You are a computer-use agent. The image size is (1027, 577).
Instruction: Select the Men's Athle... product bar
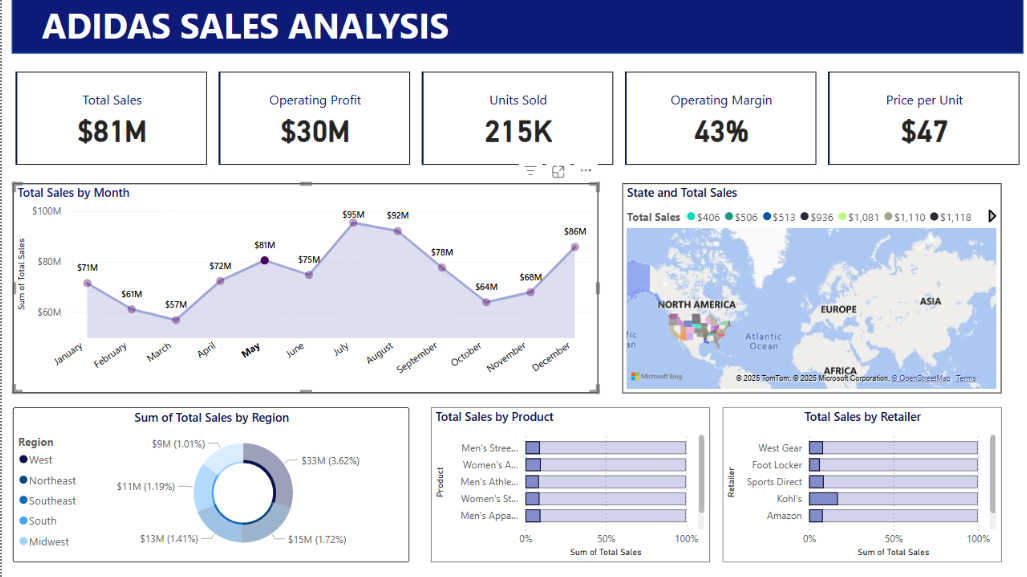pyautogui.click(x=606, y=482)
